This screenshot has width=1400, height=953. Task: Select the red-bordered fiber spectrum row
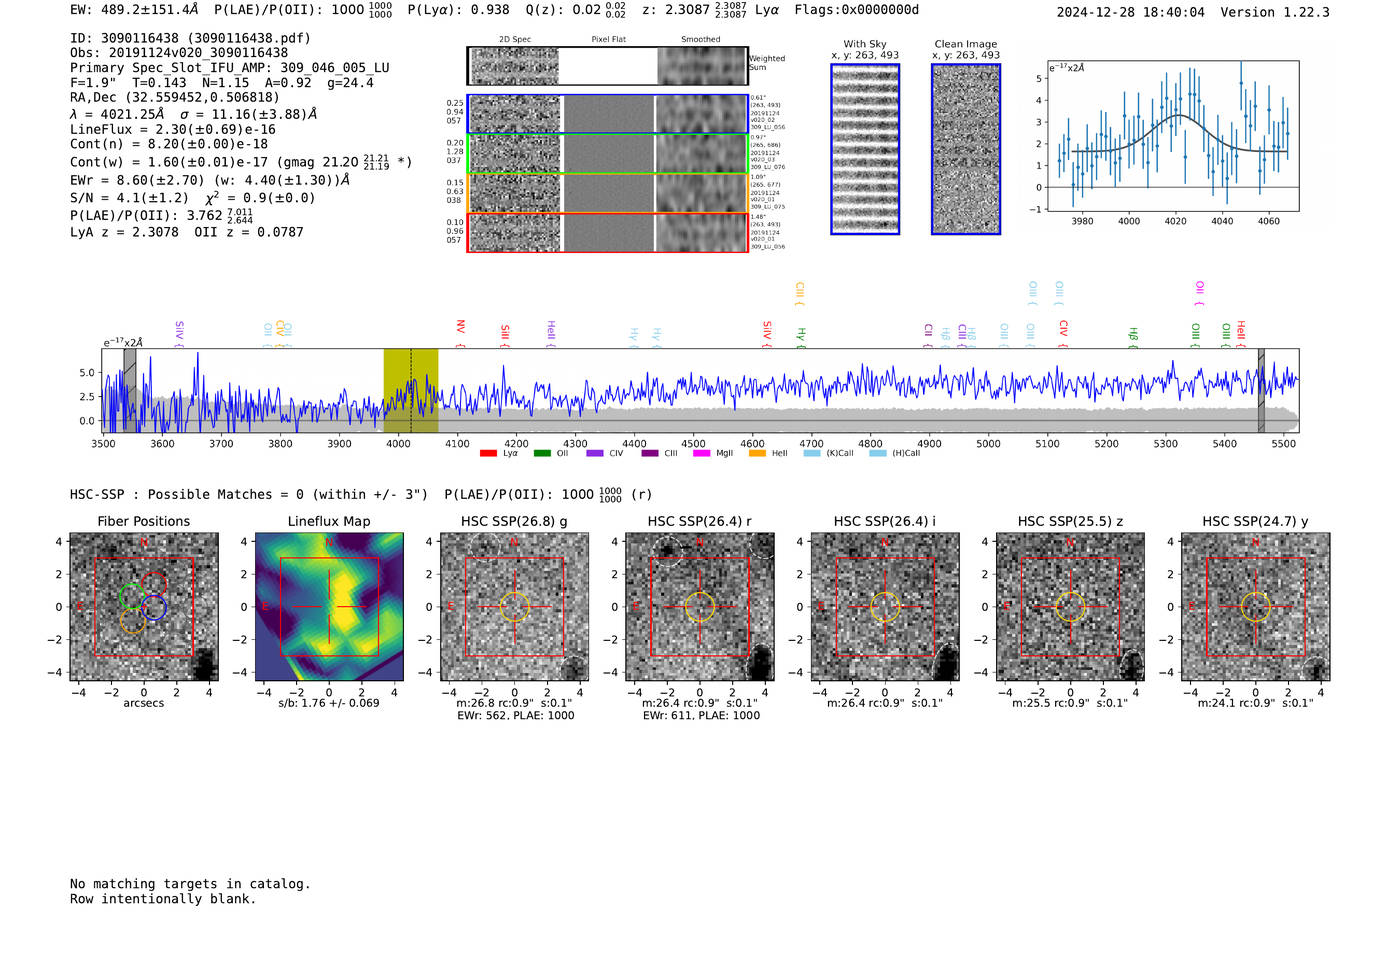(x=607, y=232)
